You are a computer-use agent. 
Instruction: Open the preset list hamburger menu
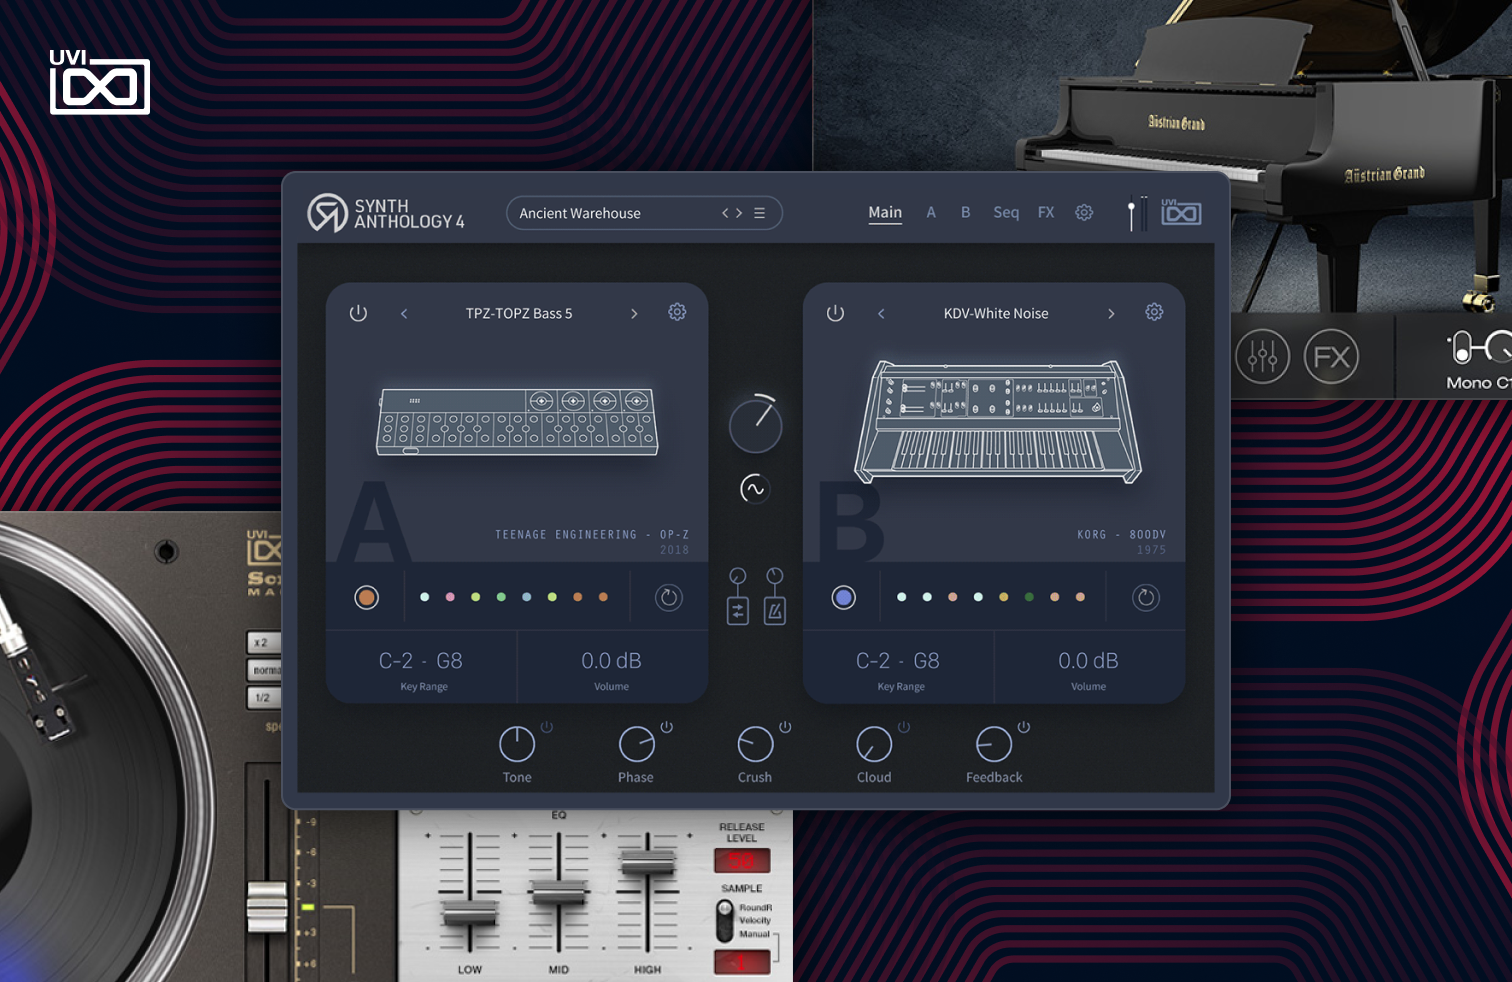[760, 213]
